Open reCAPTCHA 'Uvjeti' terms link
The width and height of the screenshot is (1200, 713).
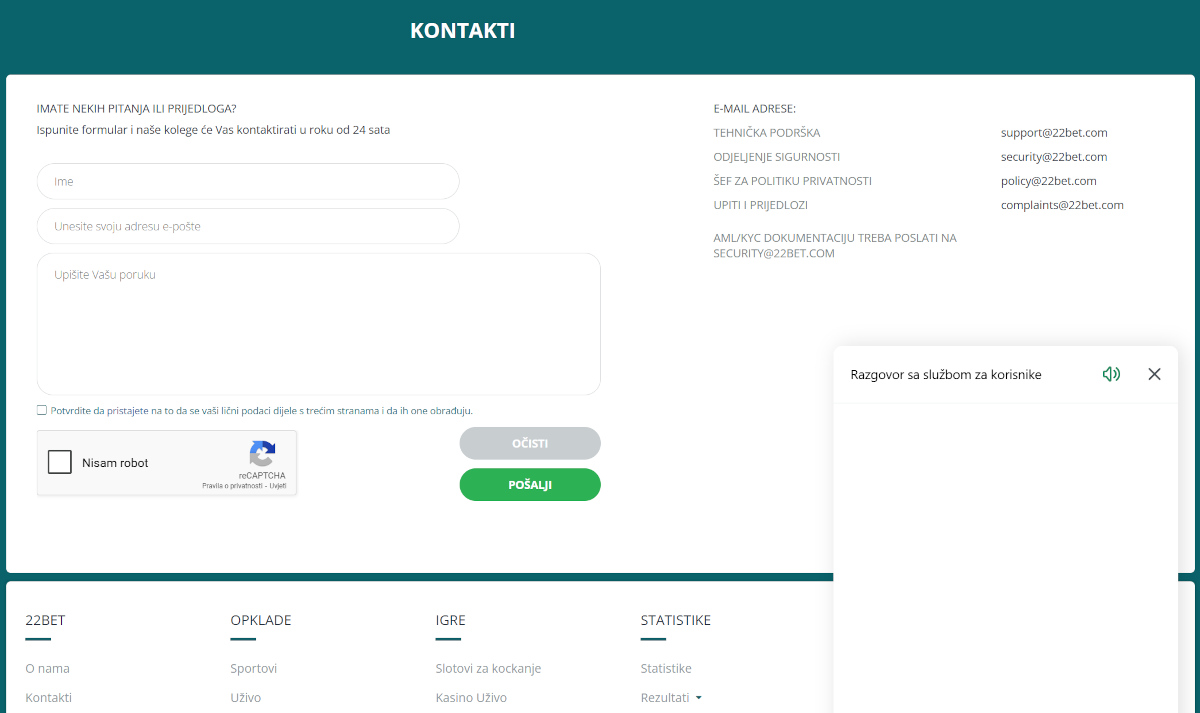[278, 486]
